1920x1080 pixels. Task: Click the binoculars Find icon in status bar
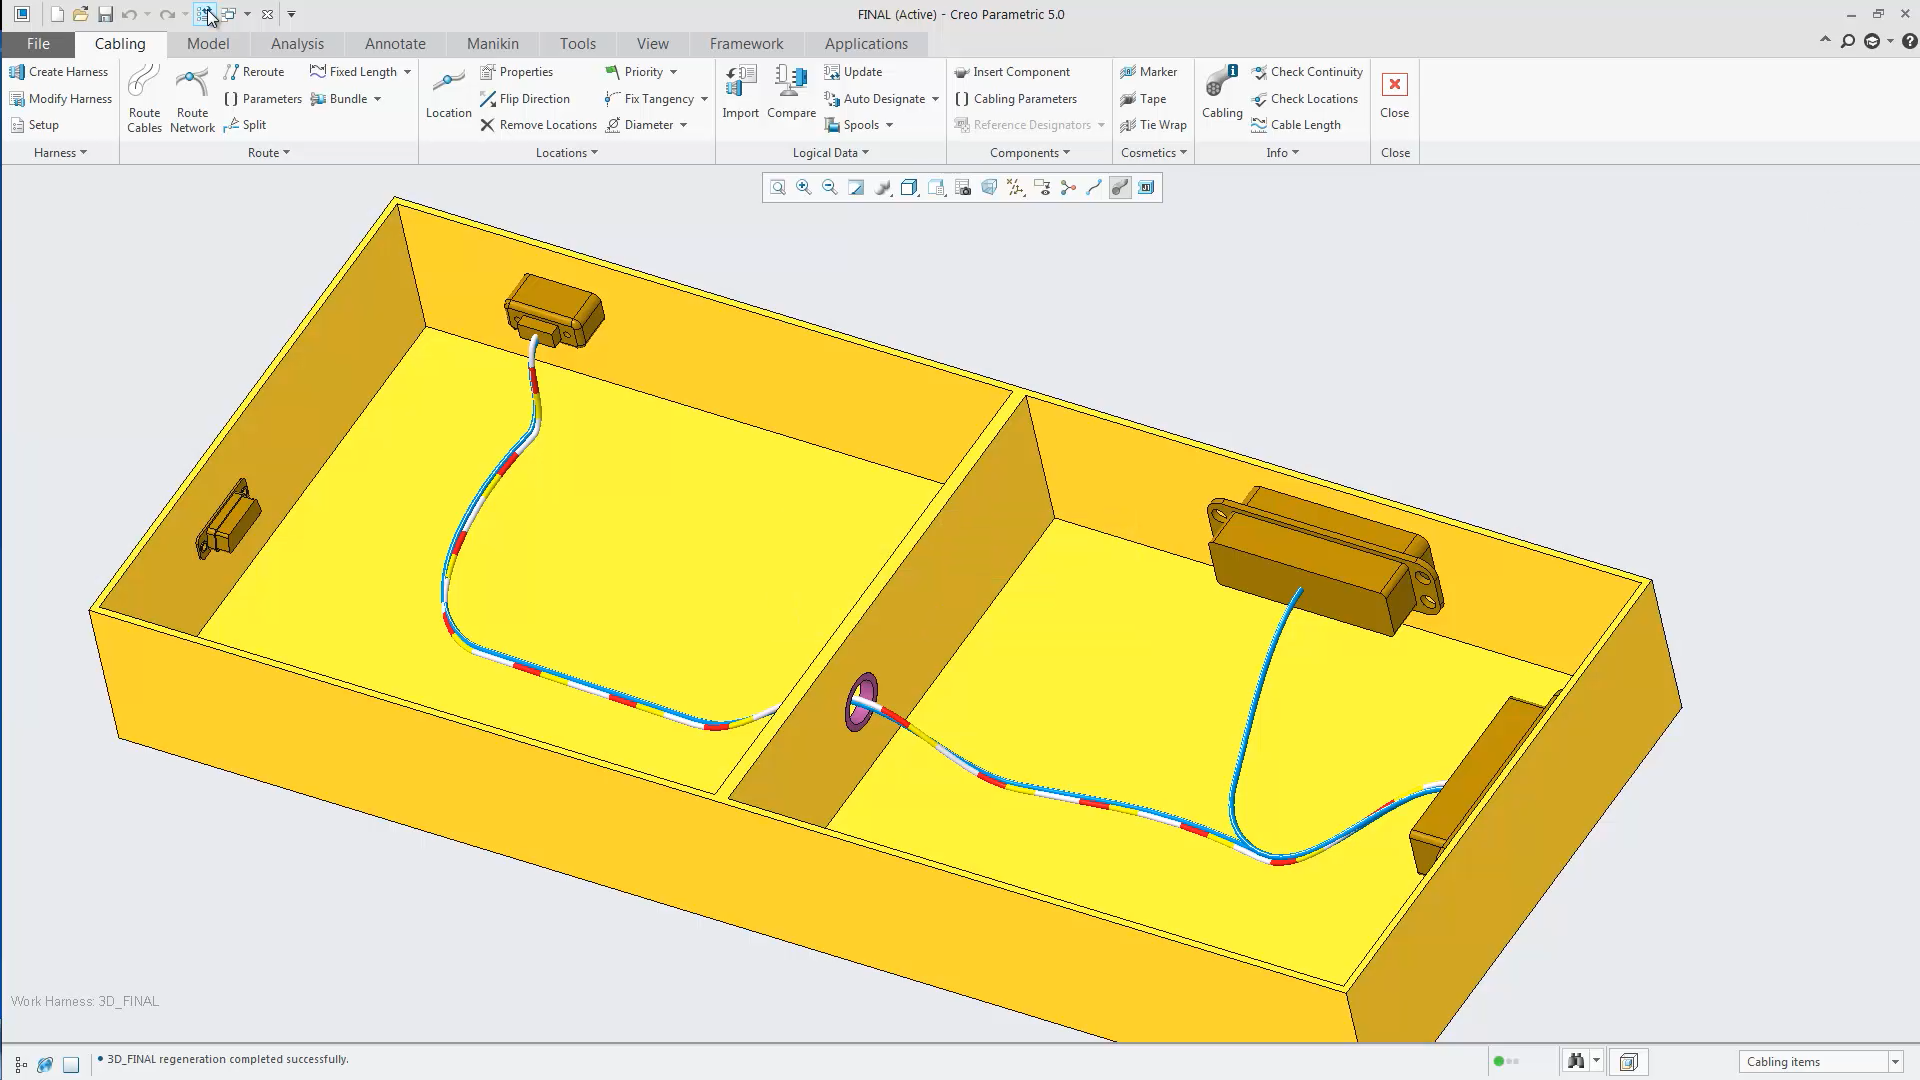pos(1576,1061)
